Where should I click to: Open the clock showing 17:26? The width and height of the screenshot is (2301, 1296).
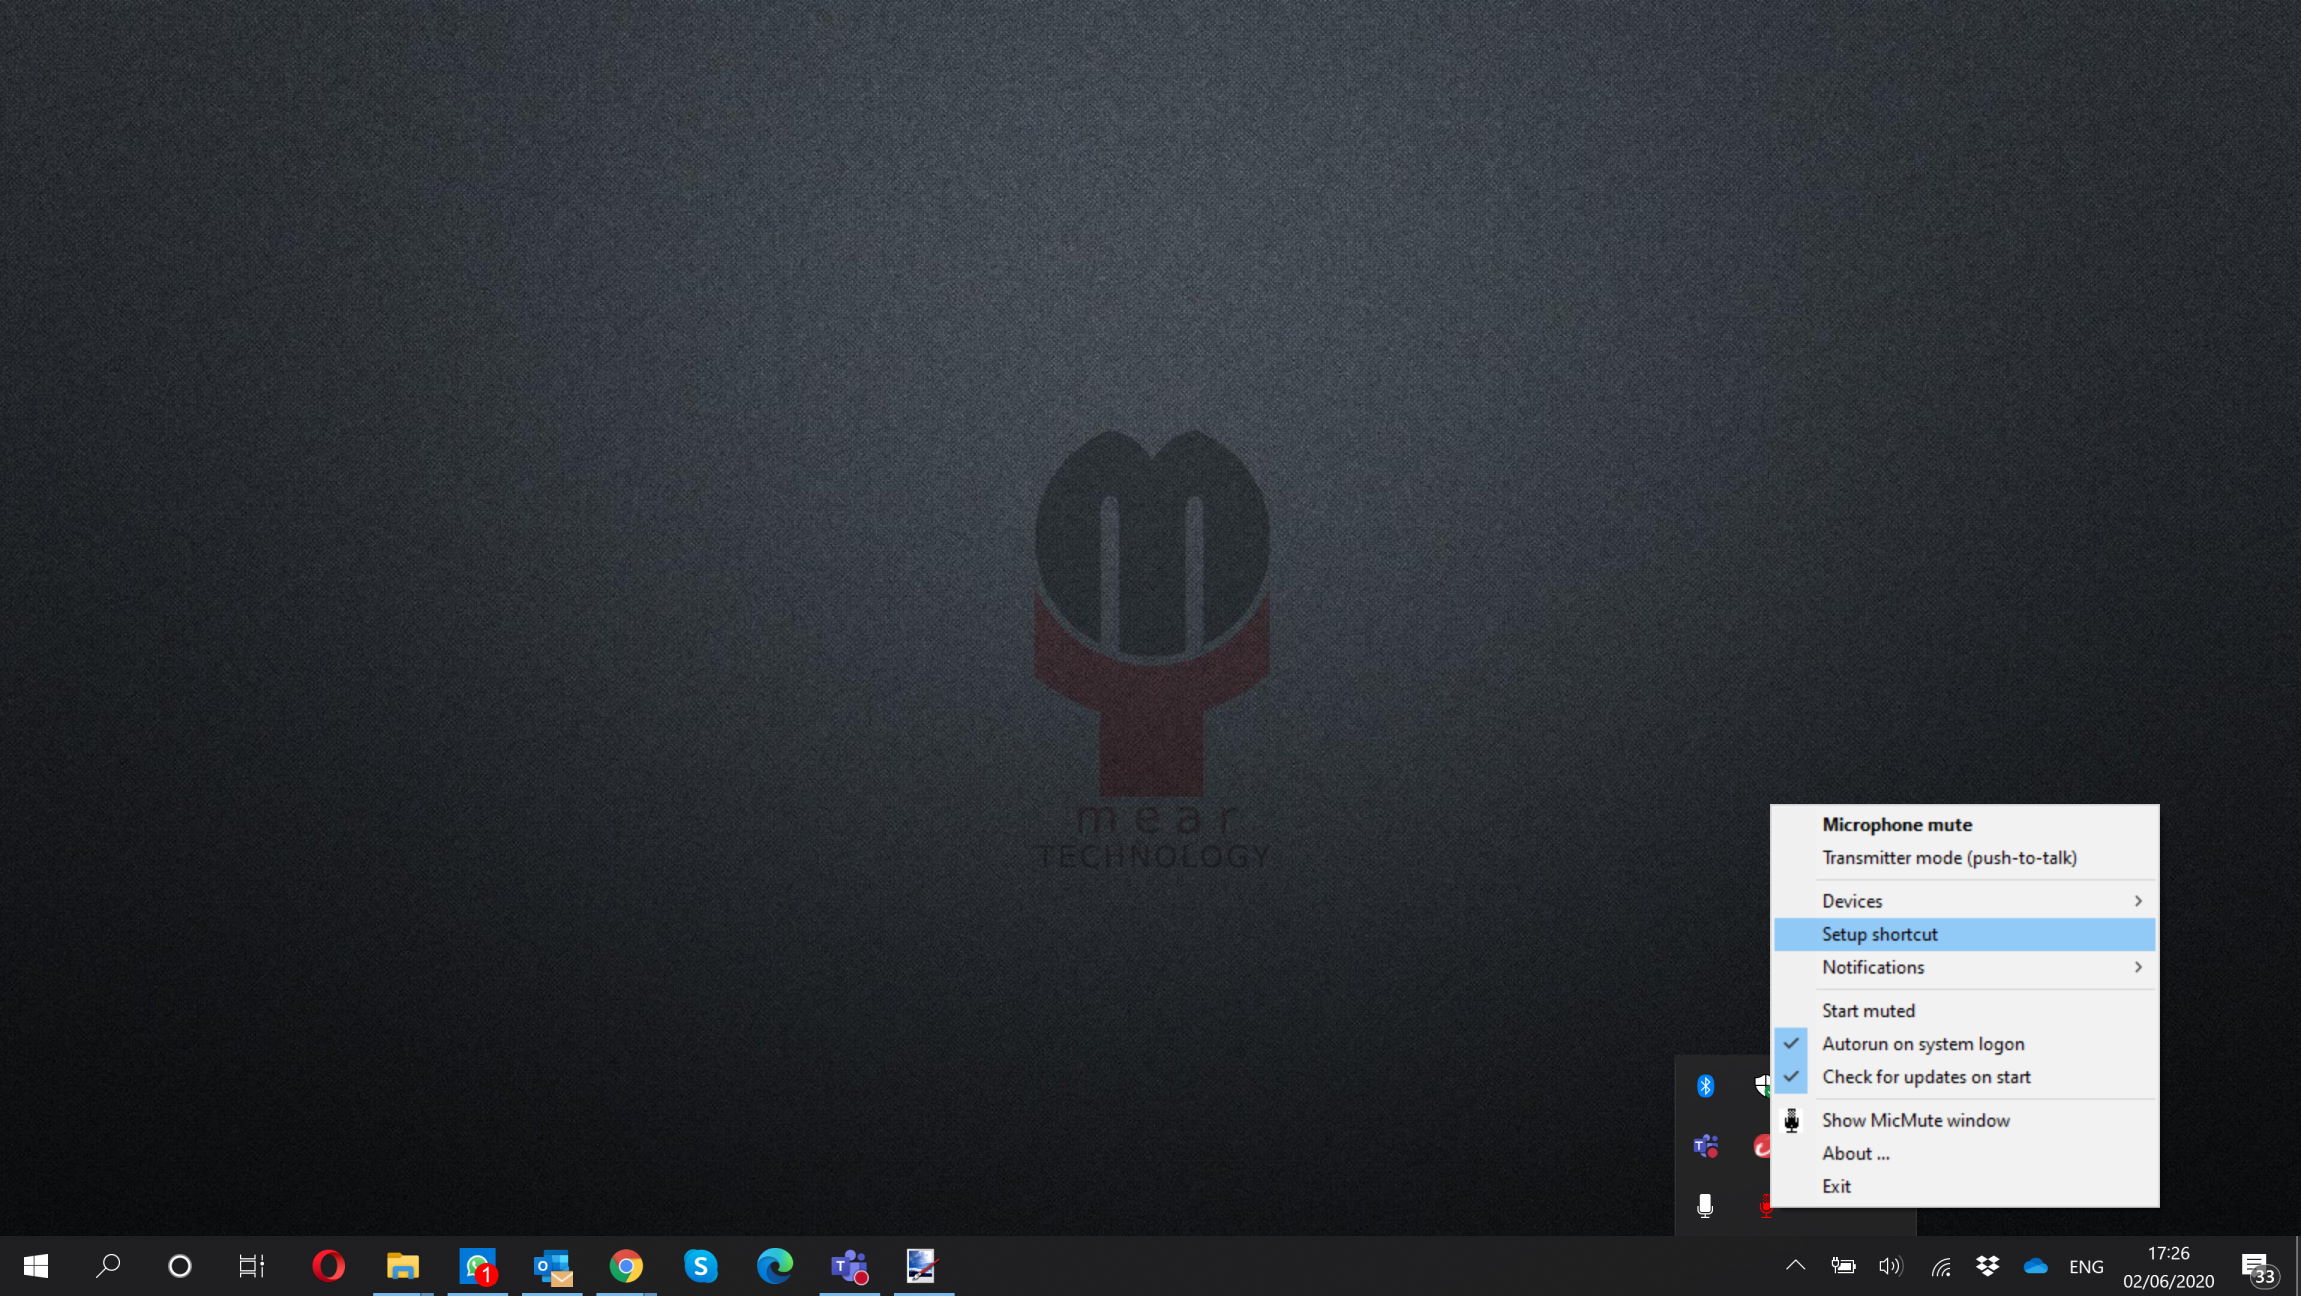coord(2168,1267)
